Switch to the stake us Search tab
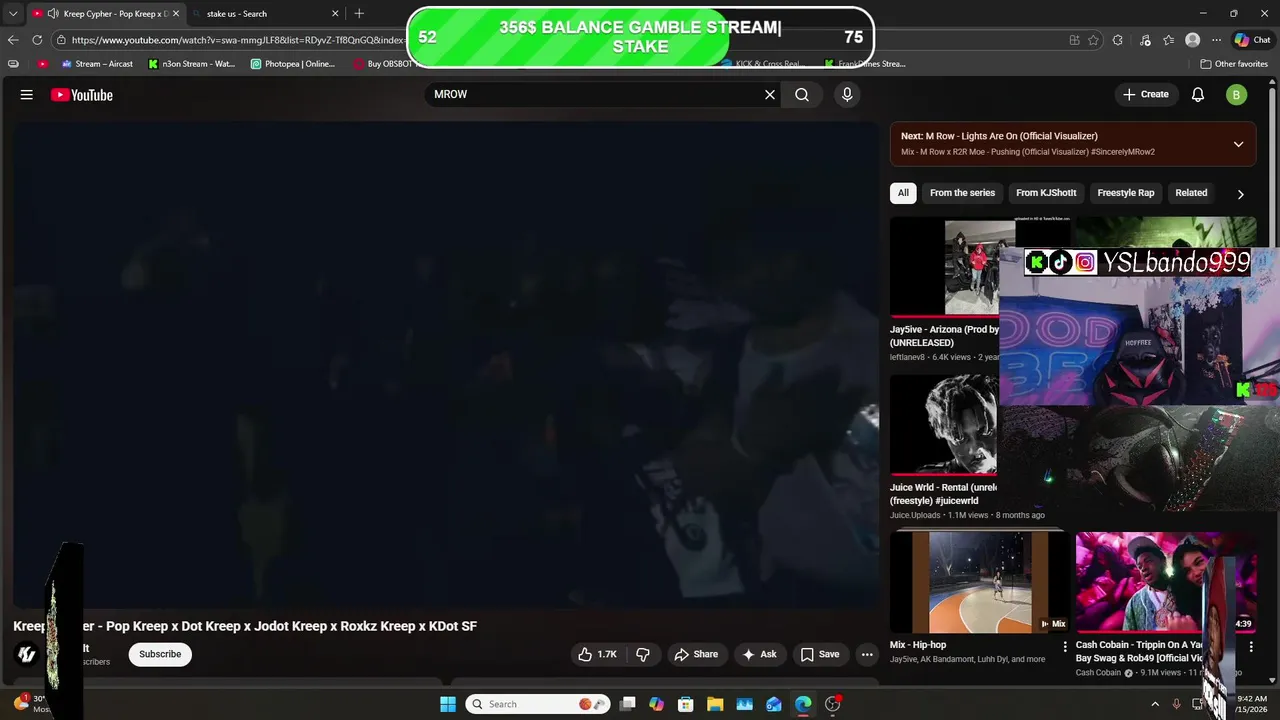The height and width of the screenshot is (720, 1280). click(x=265, y=14)
